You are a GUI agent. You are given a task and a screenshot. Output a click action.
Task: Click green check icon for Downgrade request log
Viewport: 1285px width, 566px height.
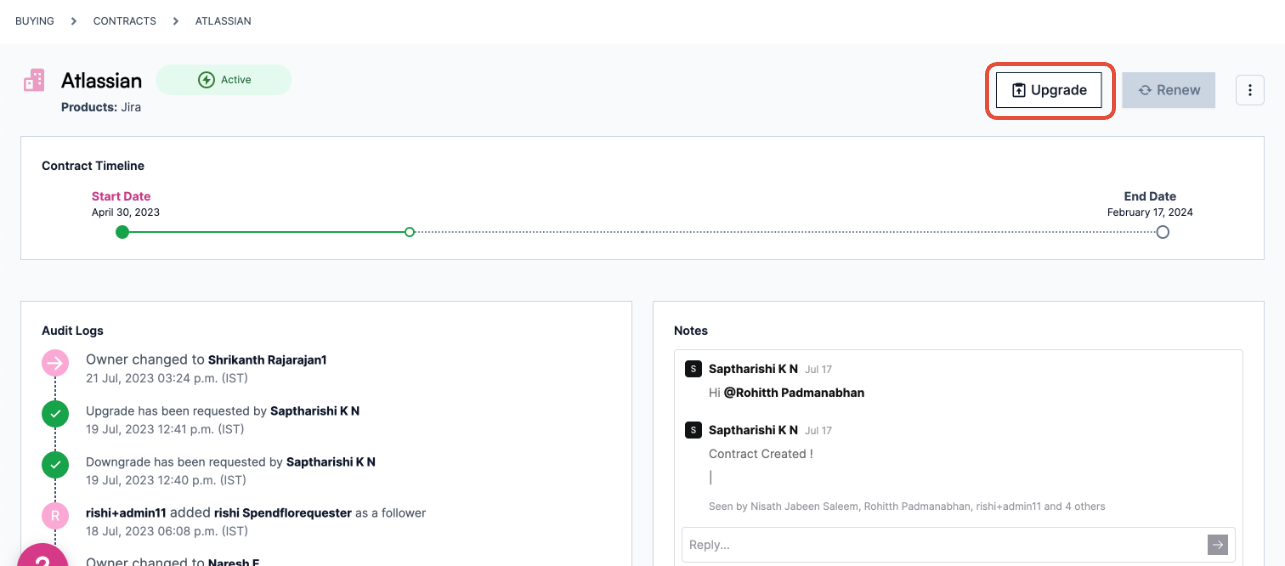[x=55, y=464]
